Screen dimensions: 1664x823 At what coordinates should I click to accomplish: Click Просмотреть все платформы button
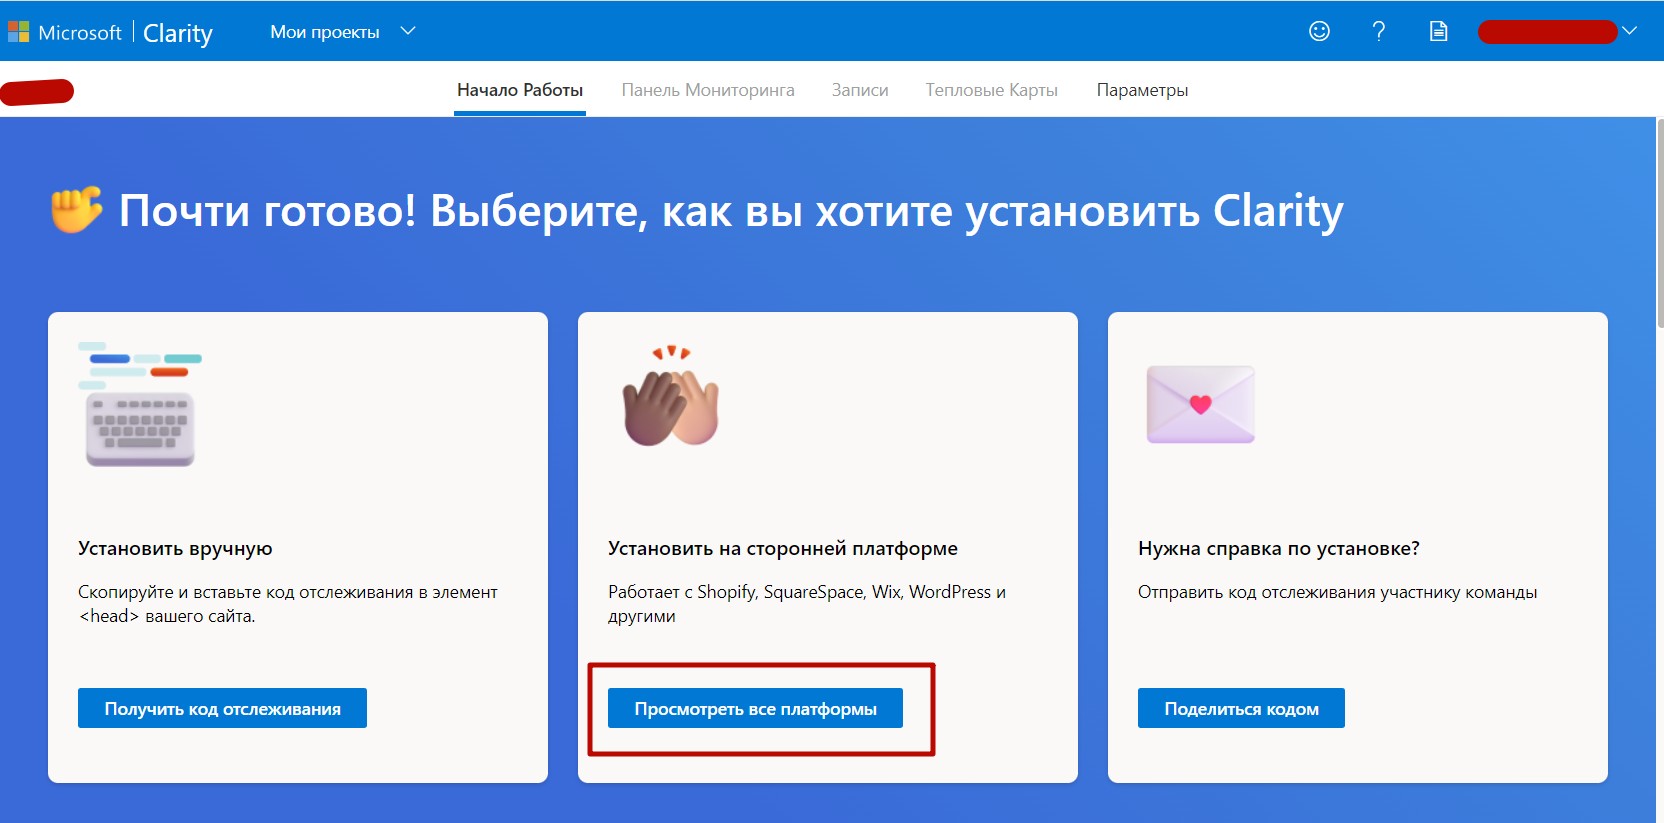(755, 708)
